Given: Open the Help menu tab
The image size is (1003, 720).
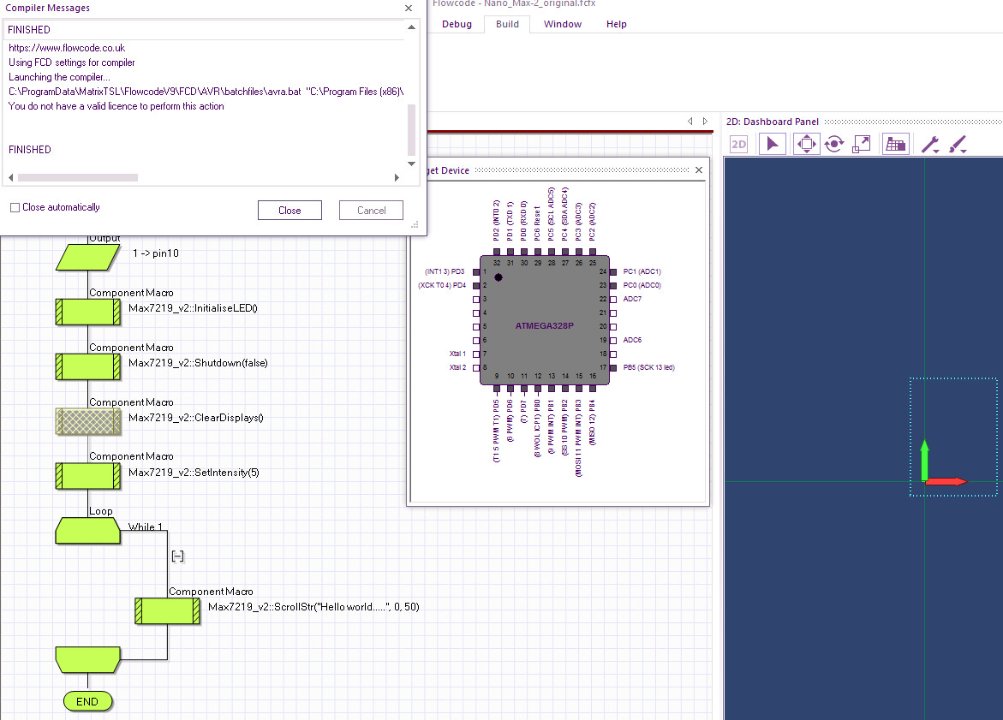Looking at the screenshot, I should tap(616, 24).
